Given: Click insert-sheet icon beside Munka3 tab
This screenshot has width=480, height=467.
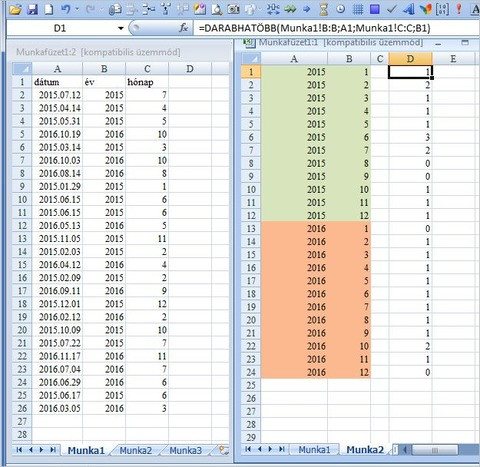Looking at the screenshot, I should tap(223, 450).
